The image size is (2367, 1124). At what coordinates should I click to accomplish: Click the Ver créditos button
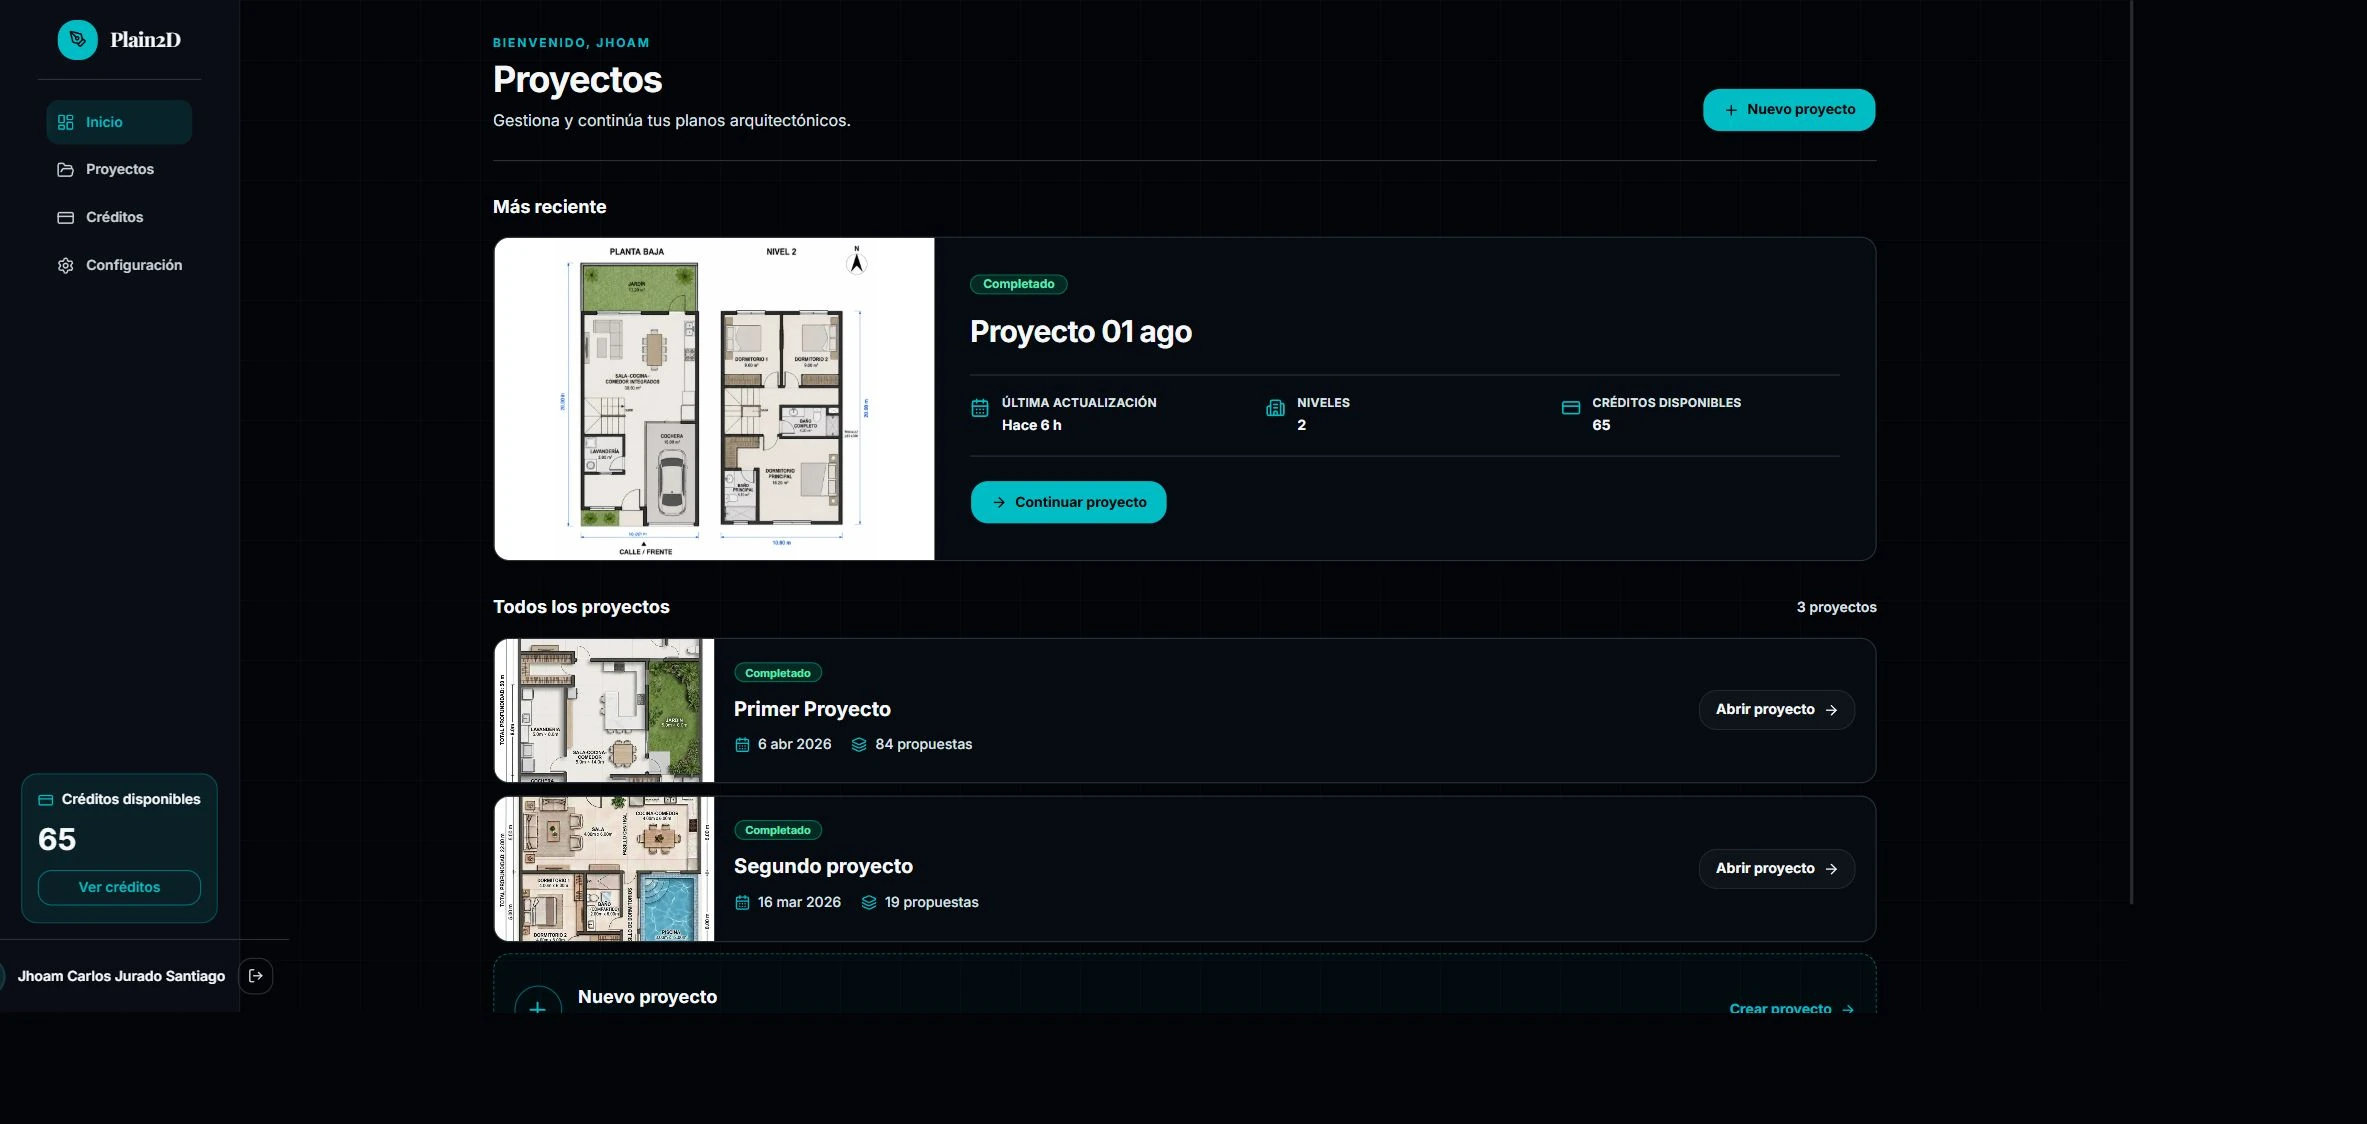(x=119, y=888)
